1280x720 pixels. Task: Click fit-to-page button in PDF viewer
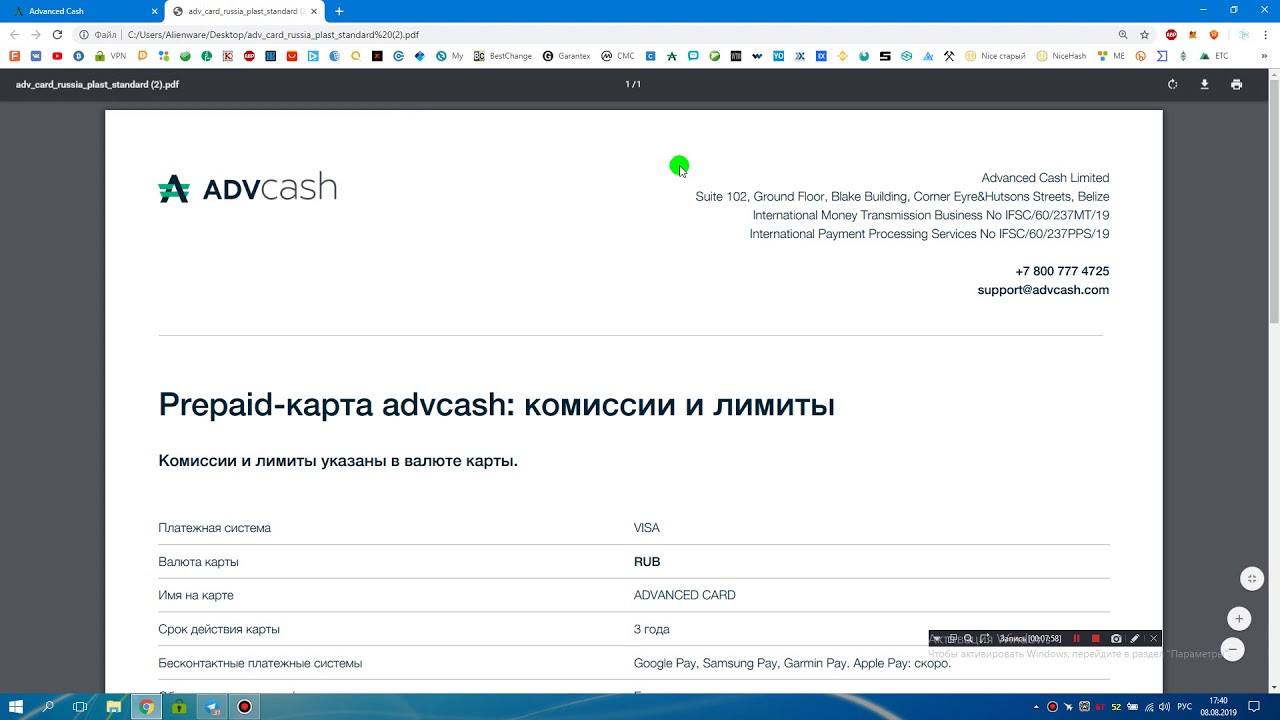tap(1251, 579)
